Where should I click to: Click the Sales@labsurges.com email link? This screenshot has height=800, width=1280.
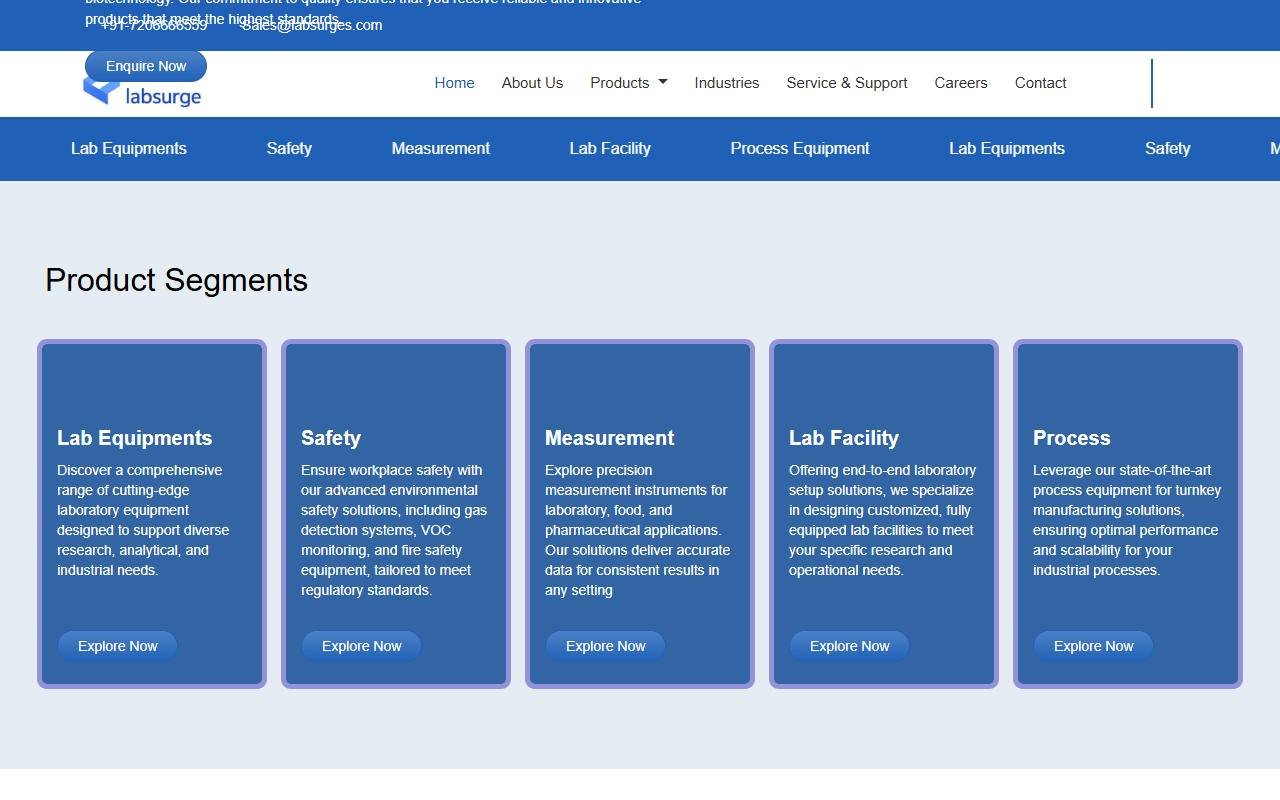click(x=312, y=25)
